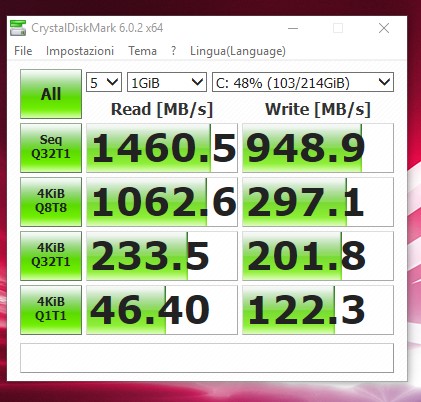
Task: Run all benchmarks with the All button
Action: pos(51,94)
